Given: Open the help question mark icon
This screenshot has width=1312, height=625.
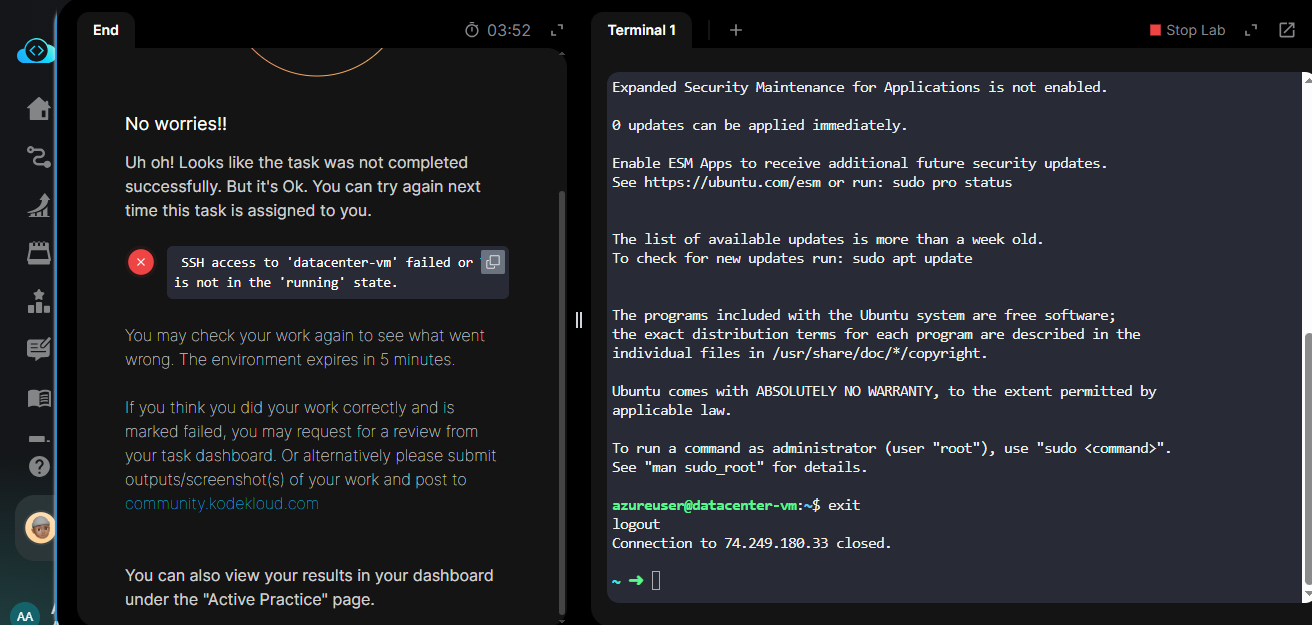Looking at the screenshot, I should pyautogui.click(x=39, y=466).
